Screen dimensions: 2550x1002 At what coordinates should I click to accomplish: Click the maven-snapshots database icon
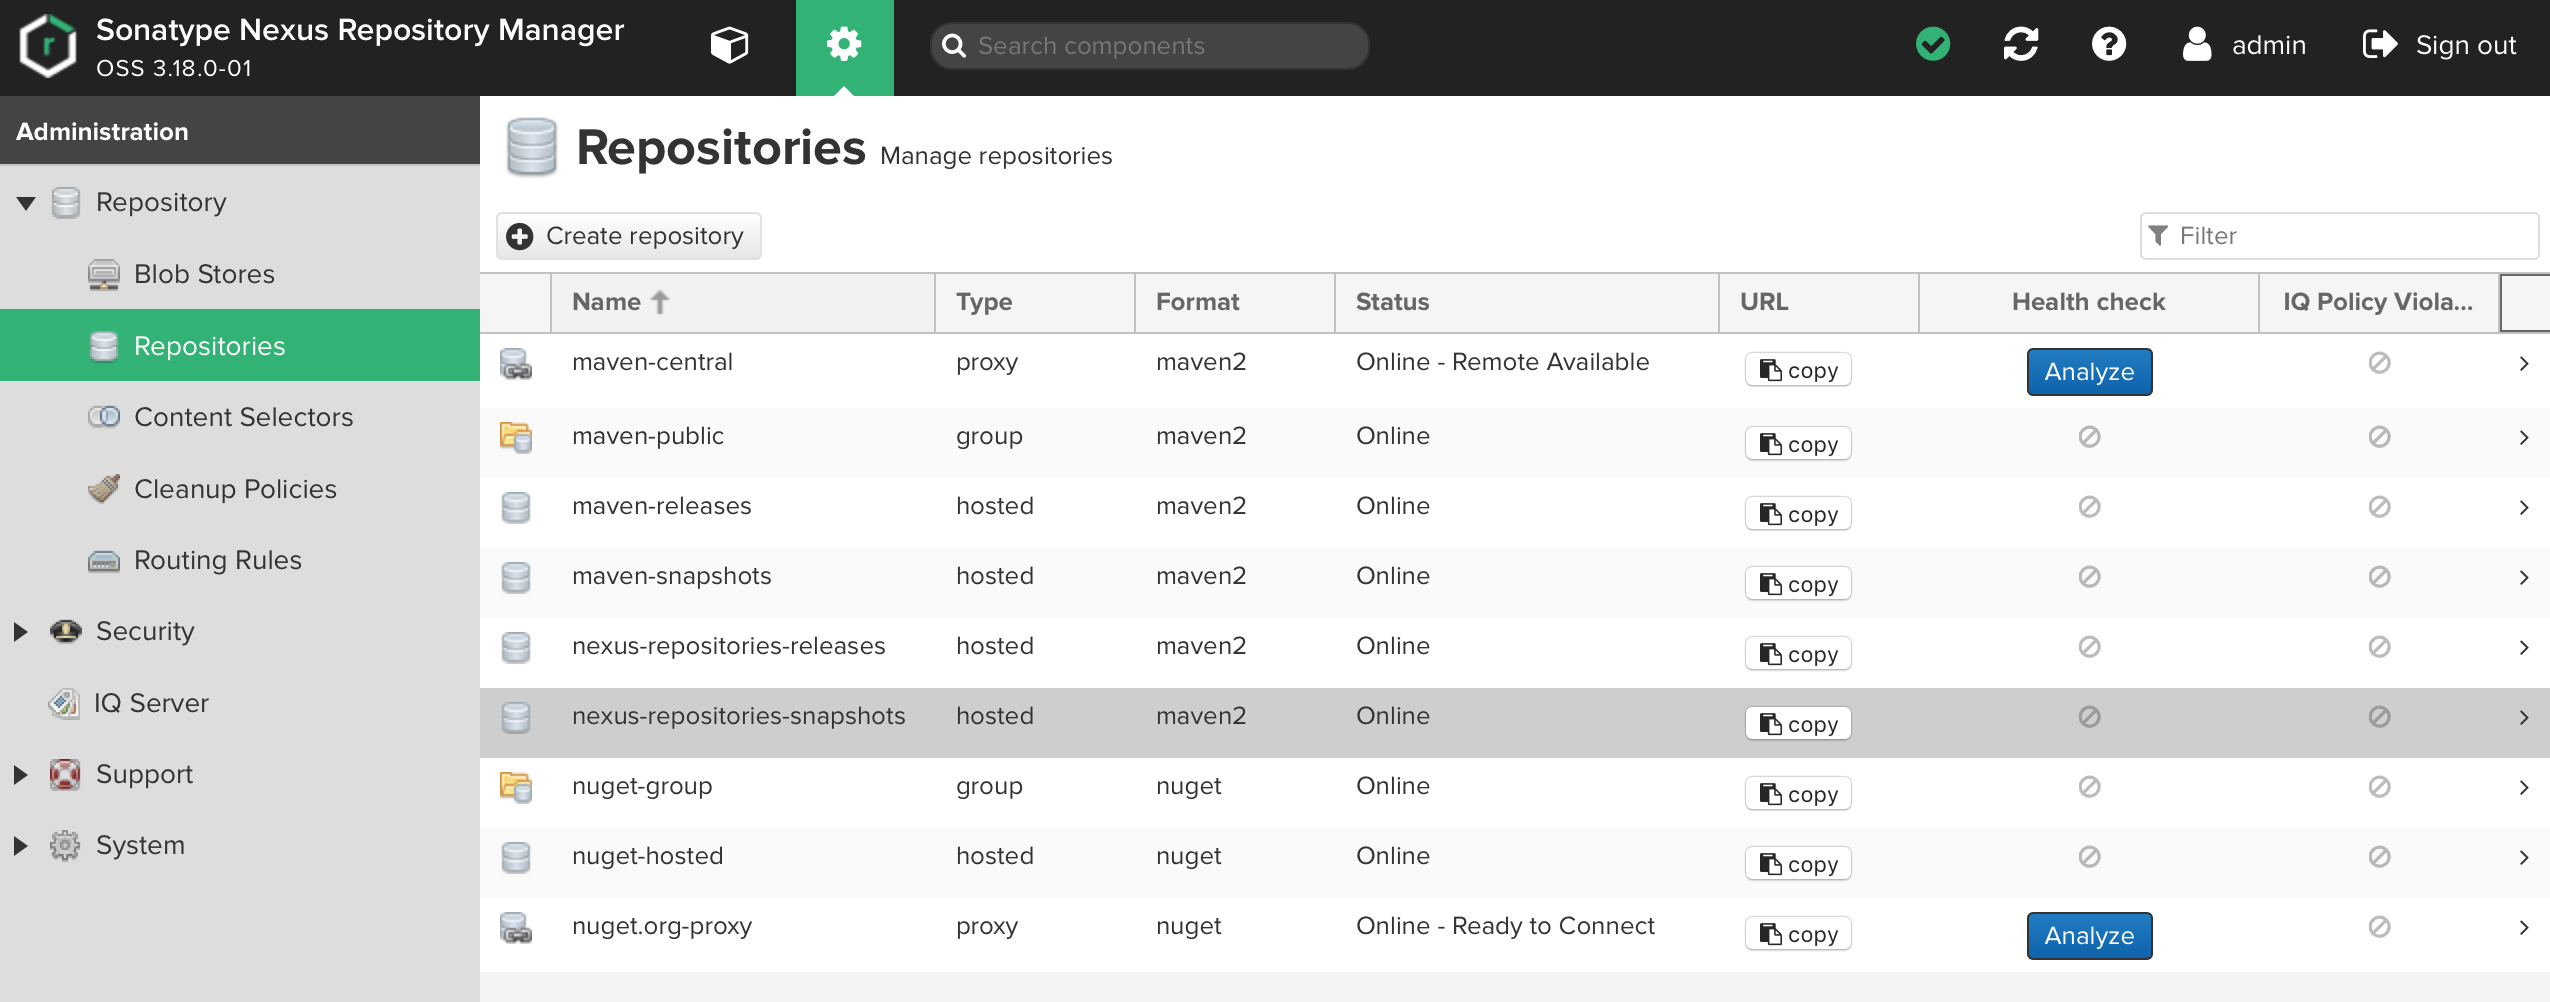point(516,577)
